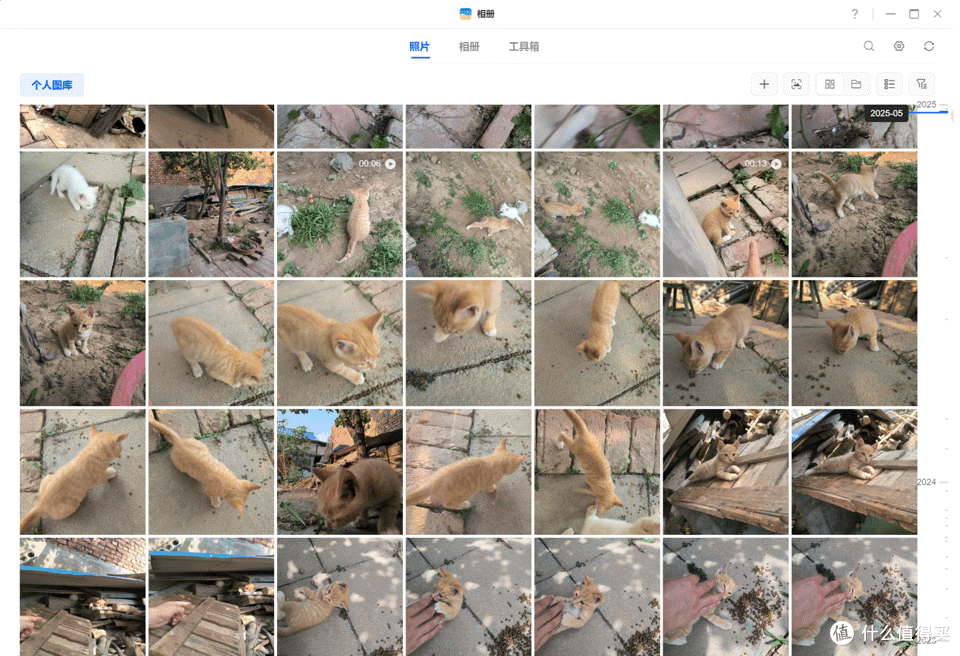This screenshot has height=656, width=960.
Task: Open the help question mark
Action: pos(855,13)
